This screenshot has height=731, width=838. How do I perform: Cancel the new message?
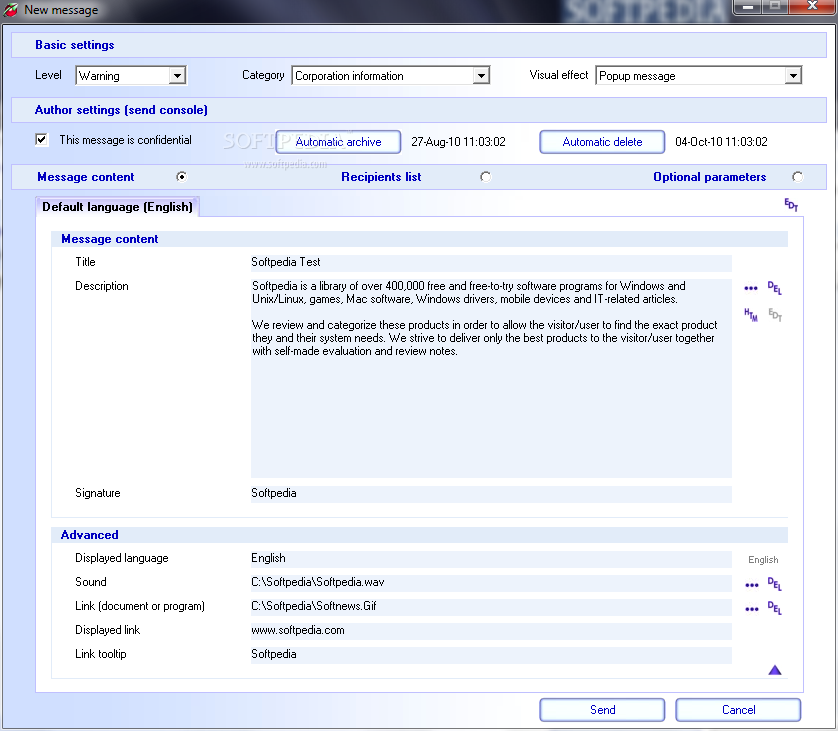pyautogui.click(x=738, y=710)
